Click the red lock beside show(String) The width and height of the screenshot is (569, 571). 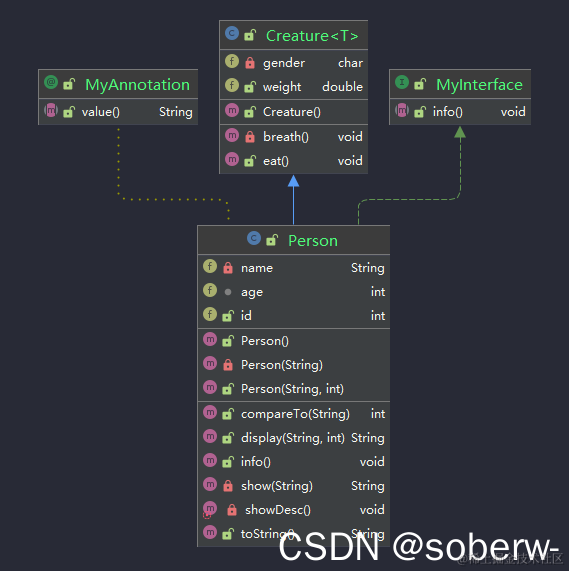228,486
